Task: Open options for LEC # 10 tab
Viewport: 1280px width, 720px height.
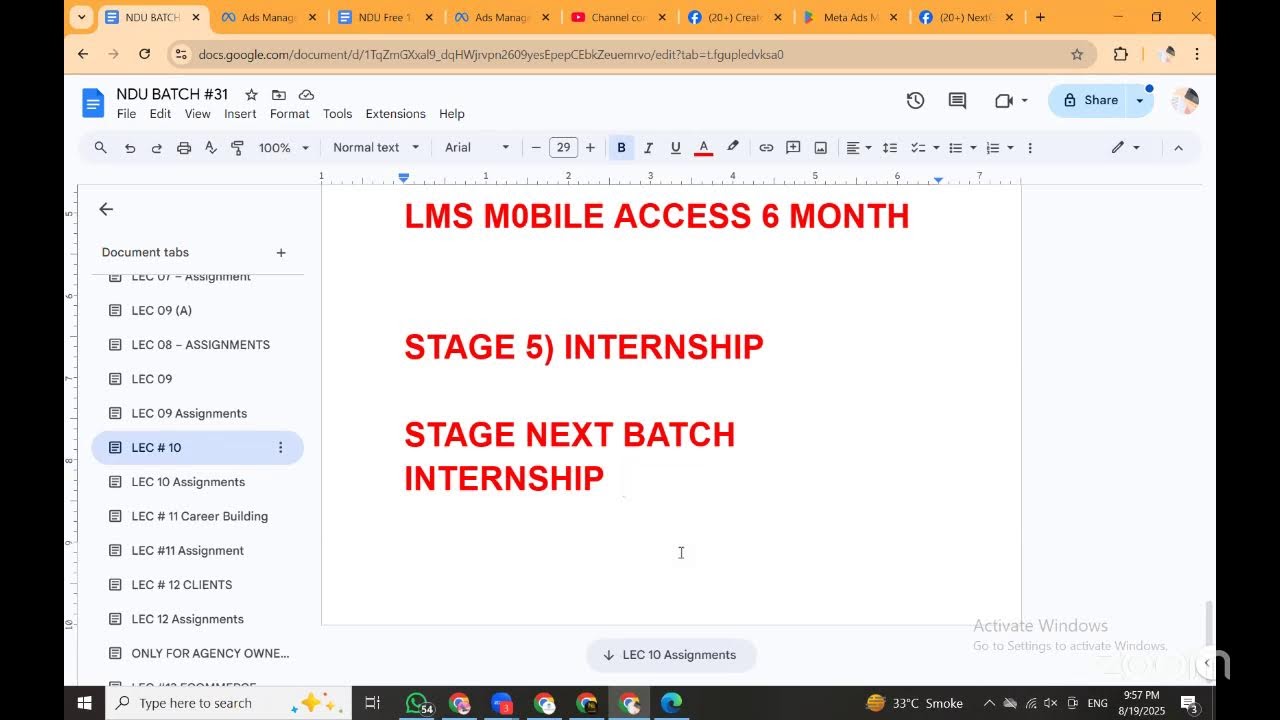Action: pos(281,448)
